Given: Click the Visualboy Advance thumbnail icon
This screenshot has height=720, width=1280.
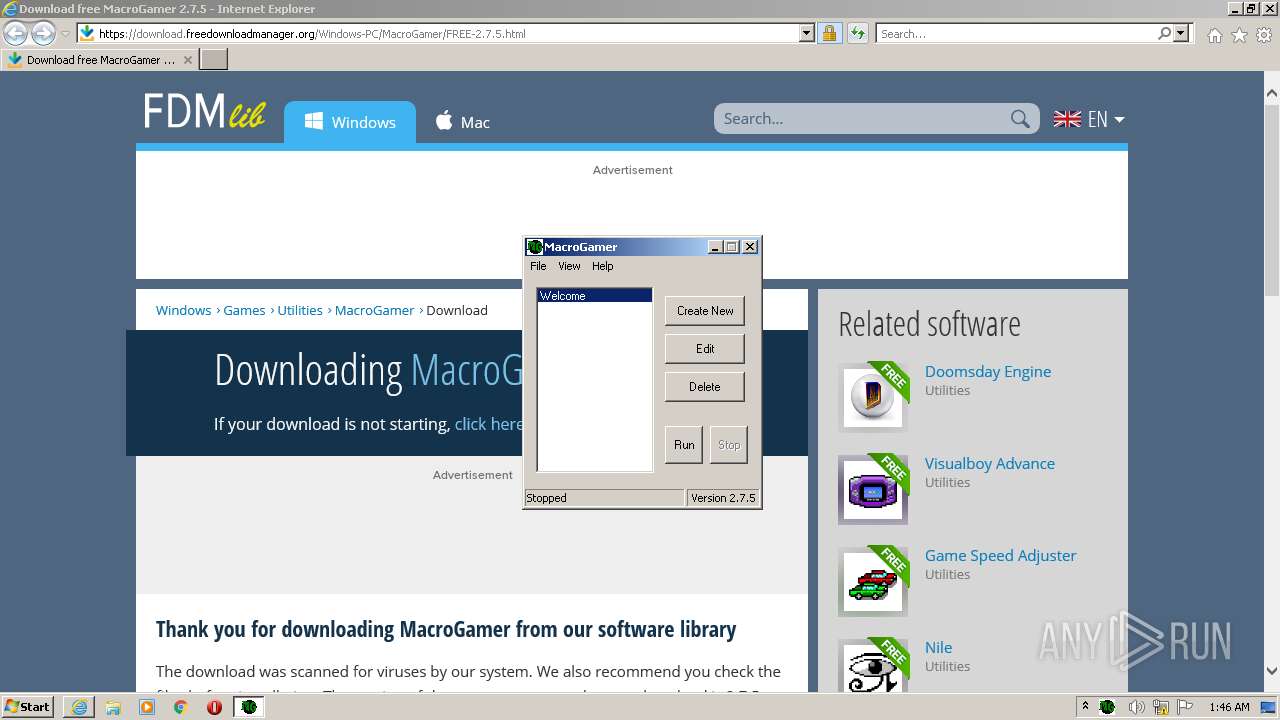Looking at the screenshot, I should 873,489.
